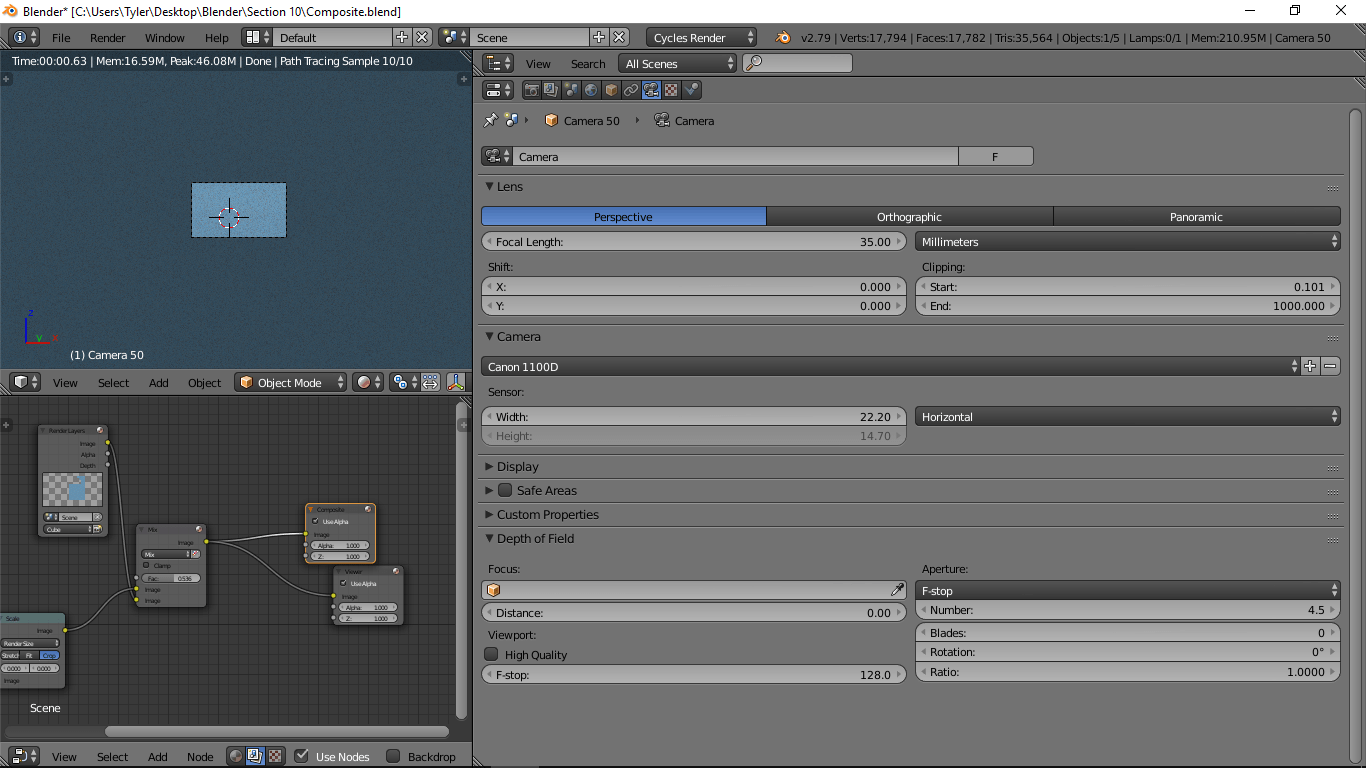
Task: Open Object properties orange cube icon
Action: 611,90
